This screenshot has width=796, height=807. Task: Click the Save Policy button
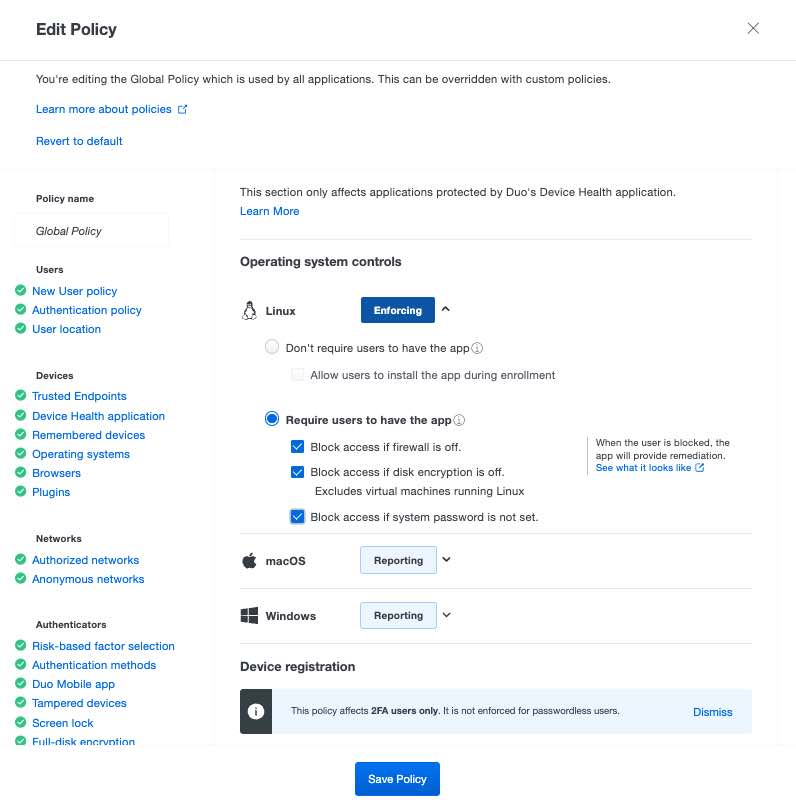click(x=397, y=779)
